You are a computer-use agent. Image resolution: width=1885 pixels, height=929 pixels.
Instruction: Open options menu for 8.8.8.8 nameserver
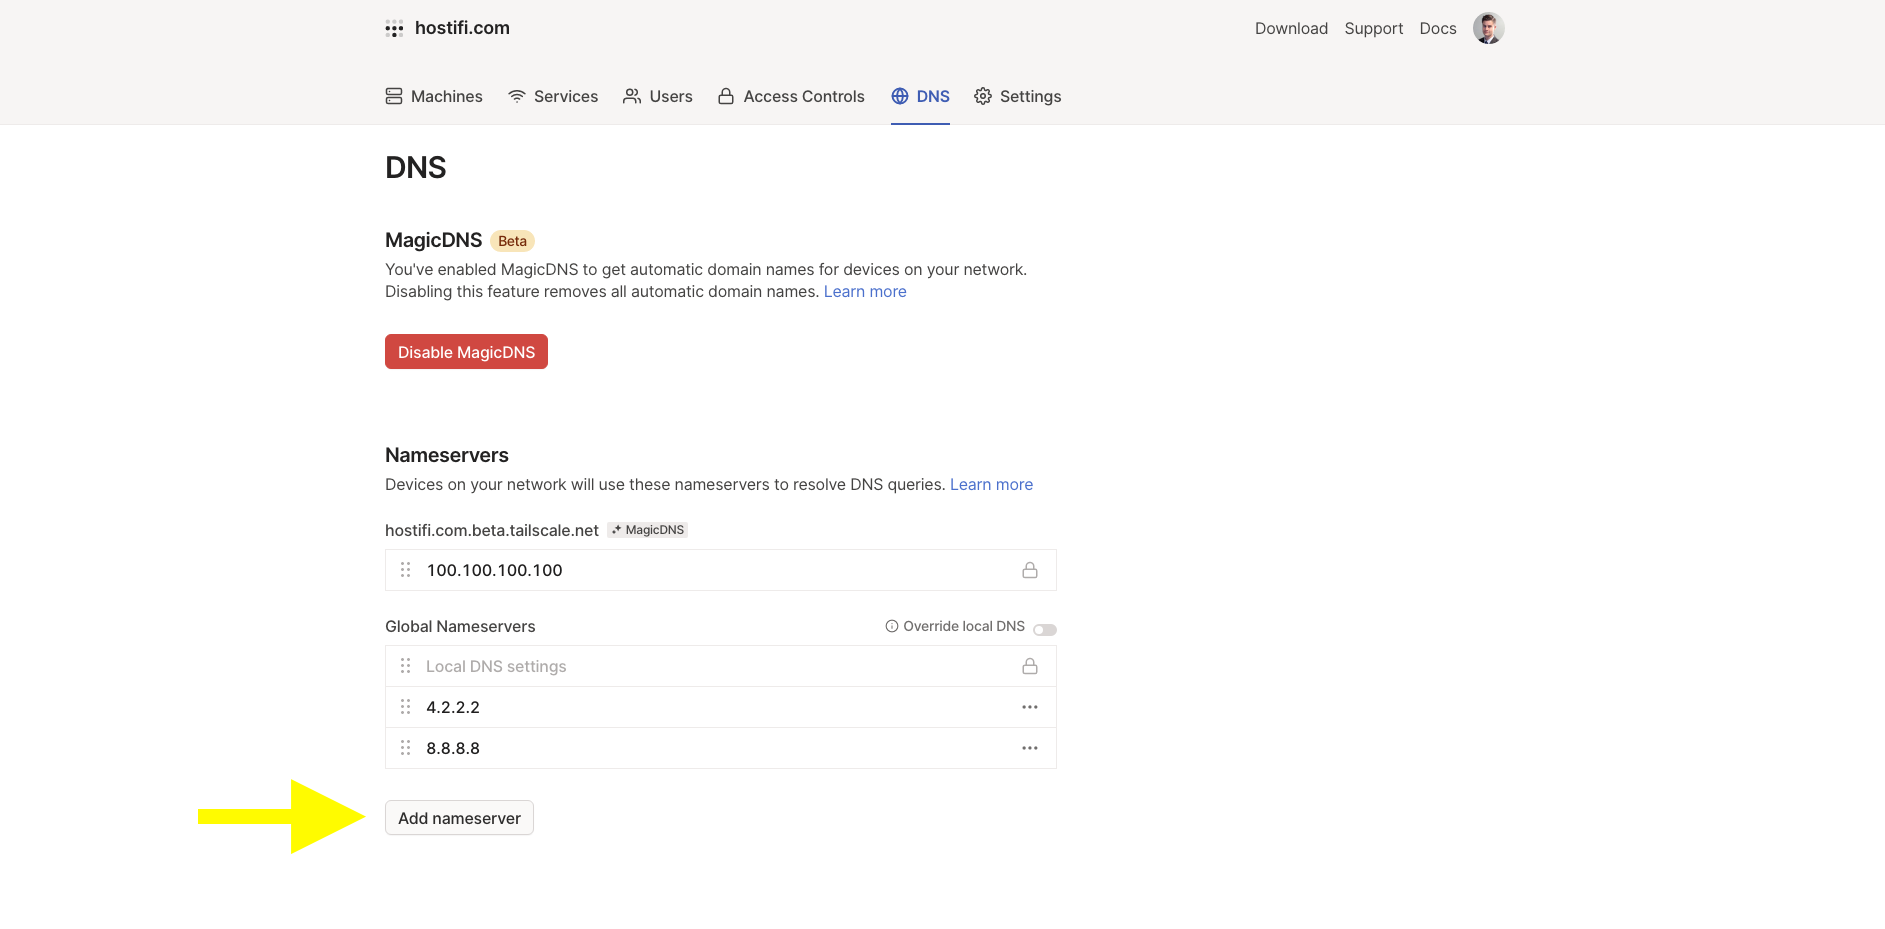[x=1030, y=748]
